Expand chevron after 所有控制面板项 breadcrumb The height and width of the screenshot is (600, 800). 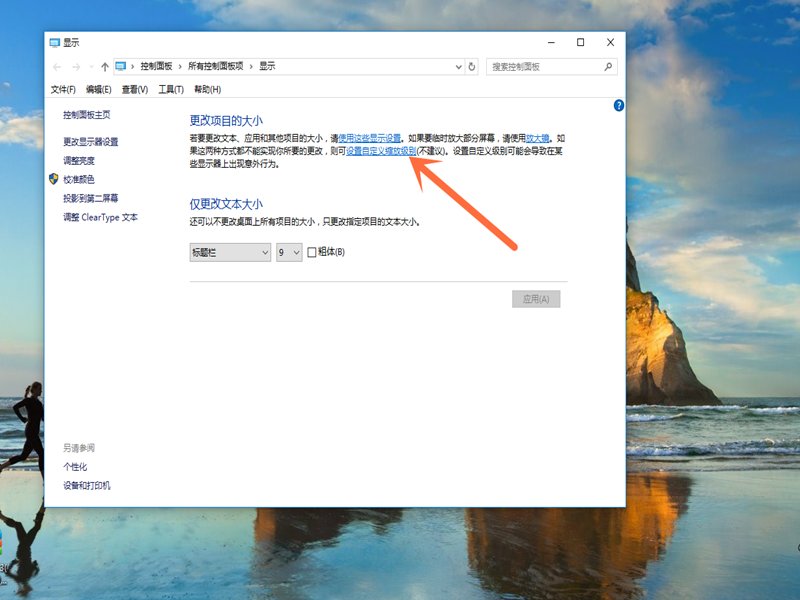tap(251, 67)
